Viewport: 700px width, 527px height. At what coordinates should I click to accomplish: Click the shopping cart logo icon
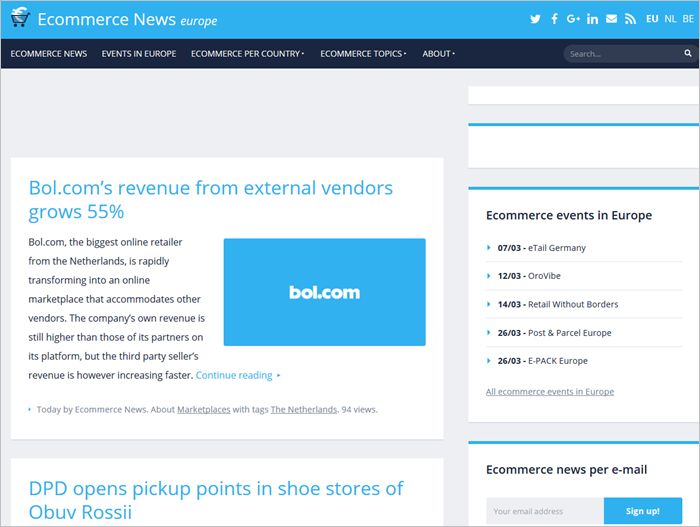20,17
